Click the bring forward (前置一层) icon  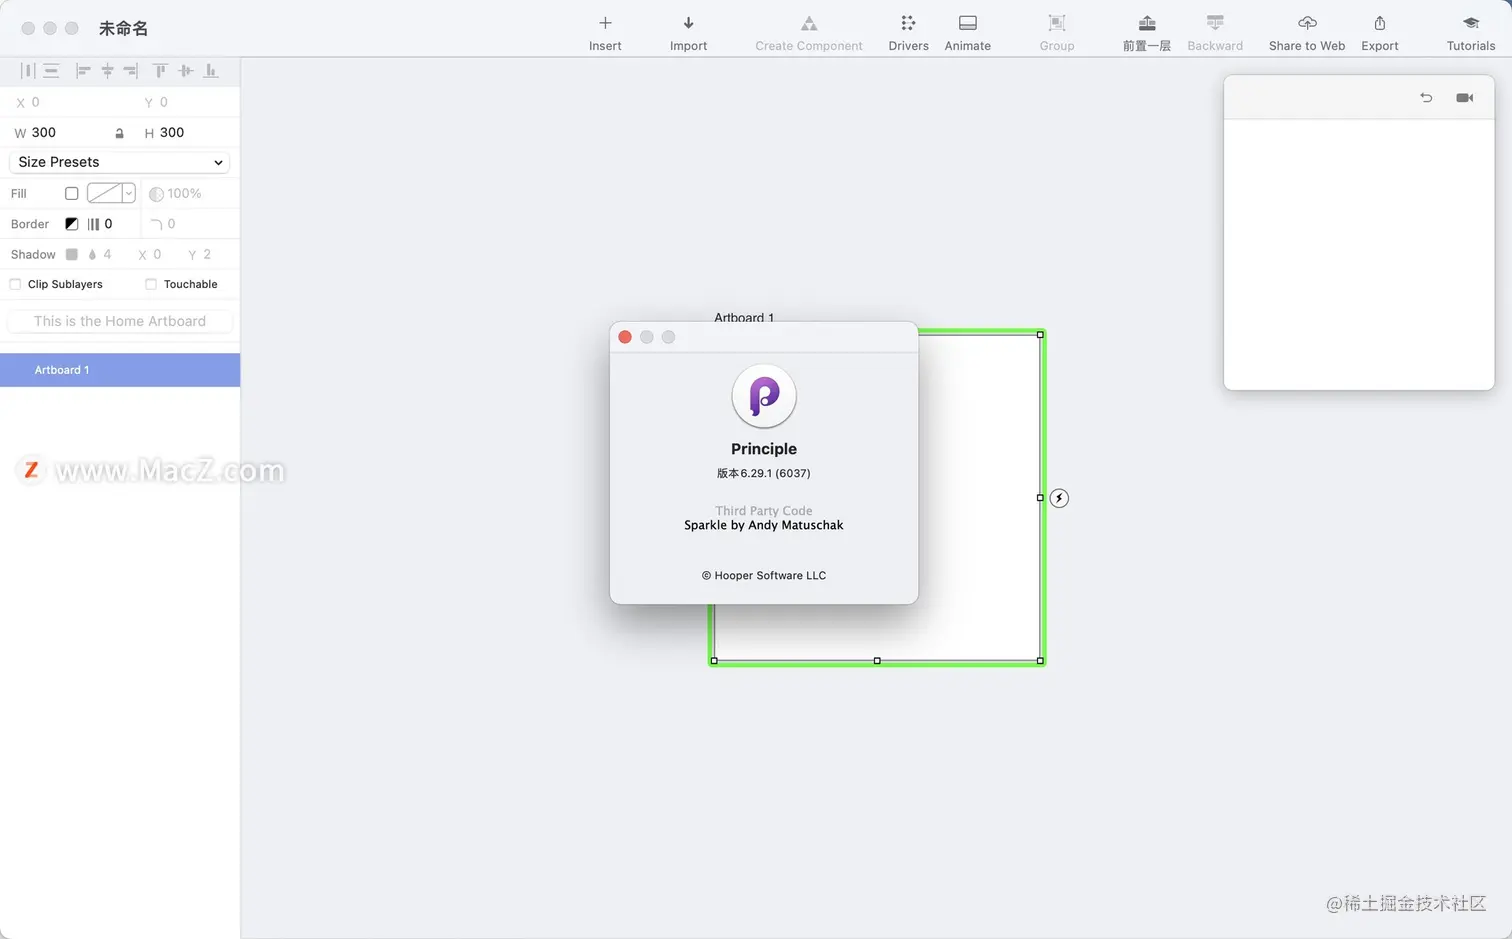tap(1146, 23)
